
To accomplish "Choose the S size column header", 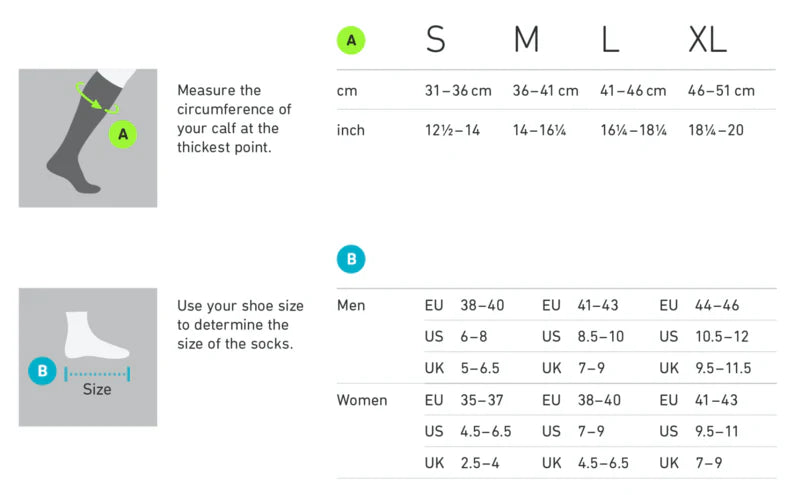I will click(436, 40).
